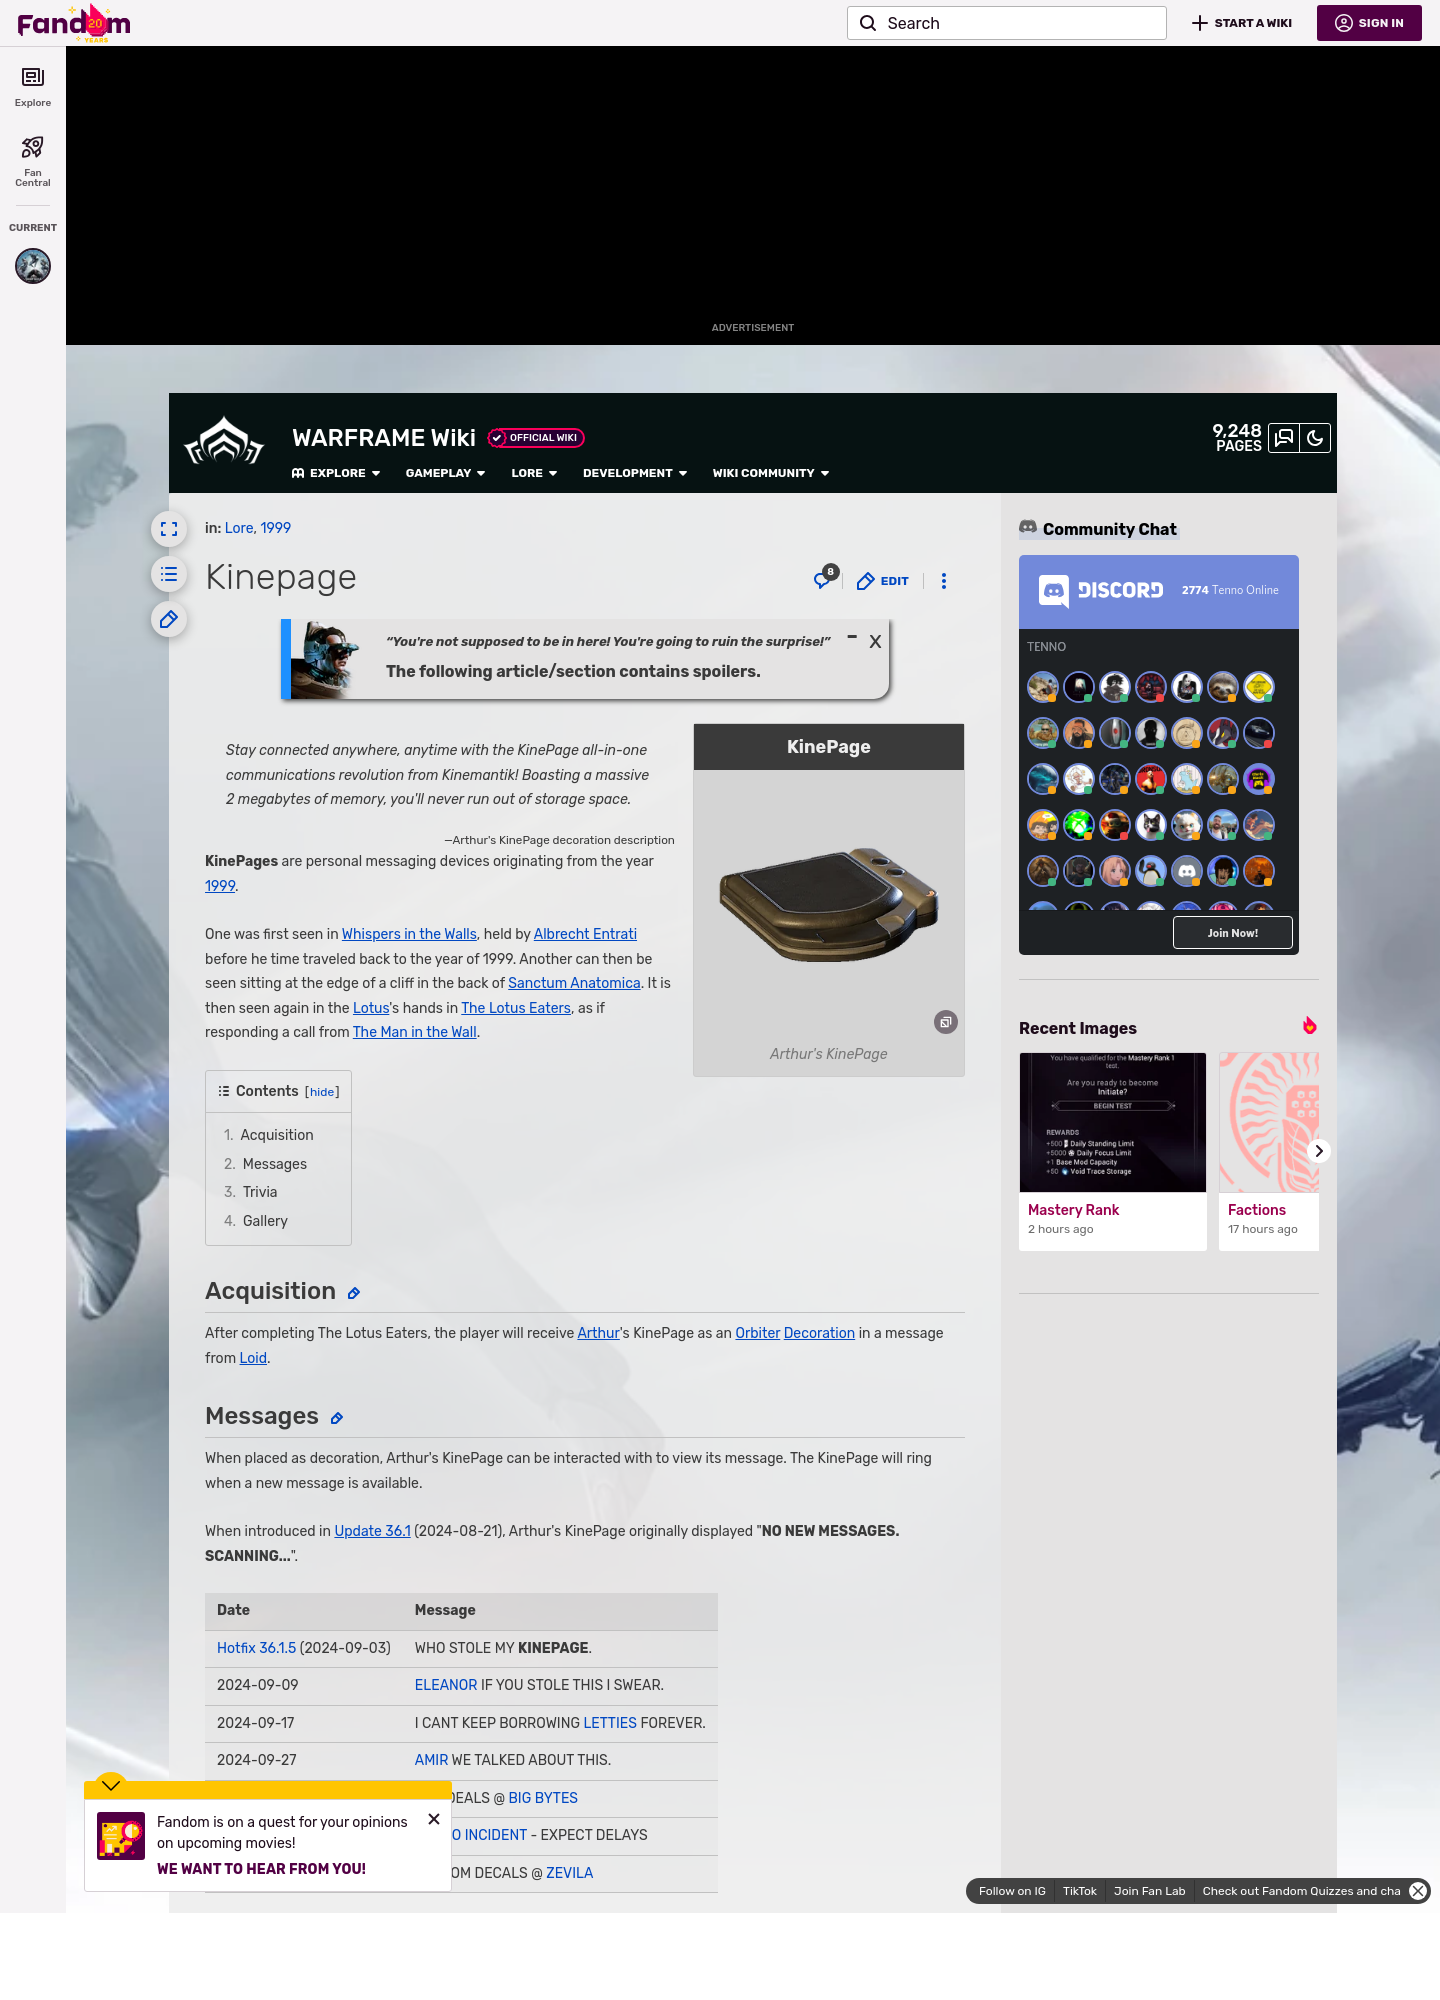Click Join Now on Discord widget
1440x2000 pixels.
tap(1233, 933)
